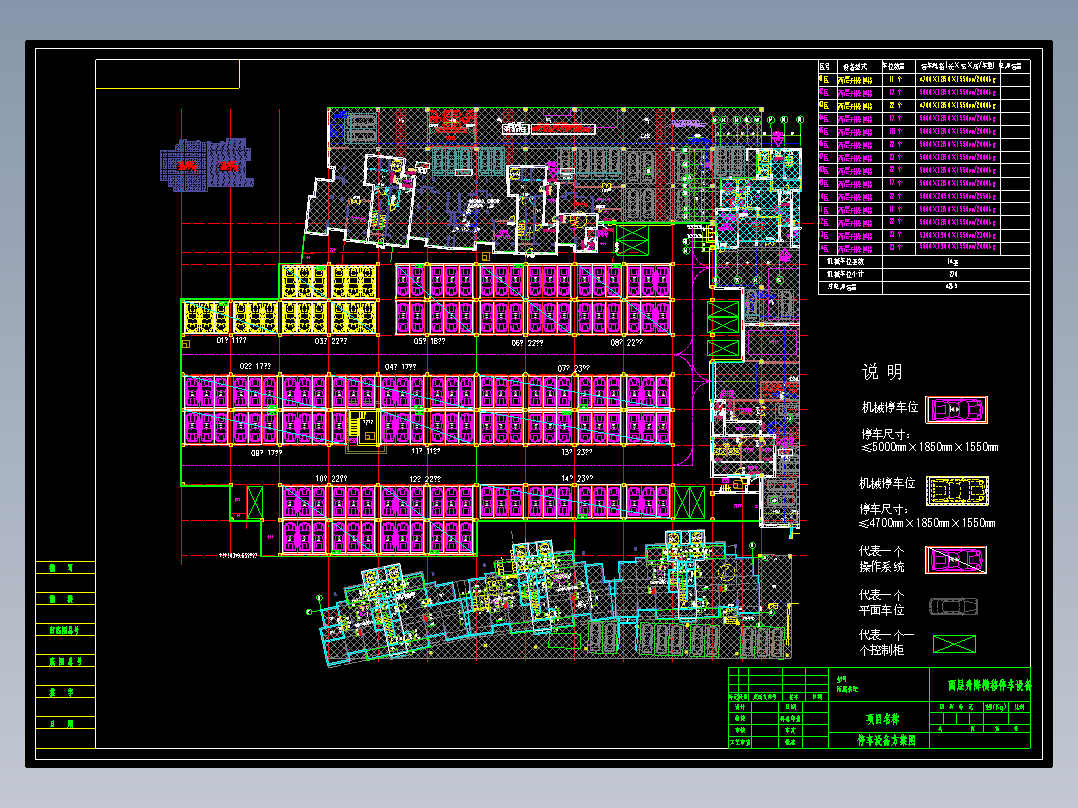The width and height of the screenshot is (1078, 808).
Task: Click the 说明 legend heading
Action: point(882,372)
